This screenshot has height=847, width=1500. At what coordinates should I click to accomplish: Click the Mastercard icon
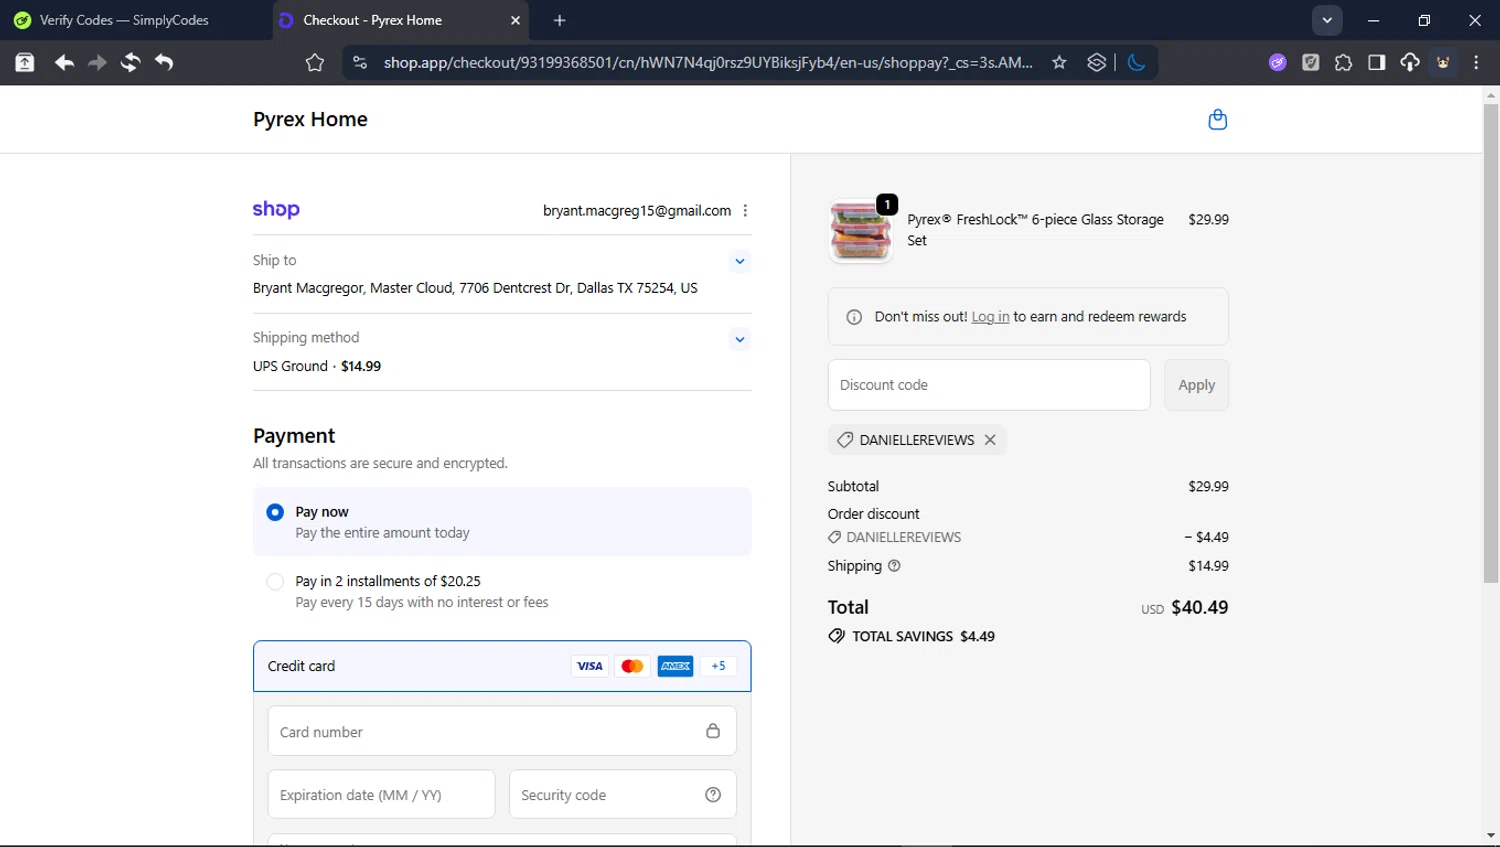tap(632, 666)
